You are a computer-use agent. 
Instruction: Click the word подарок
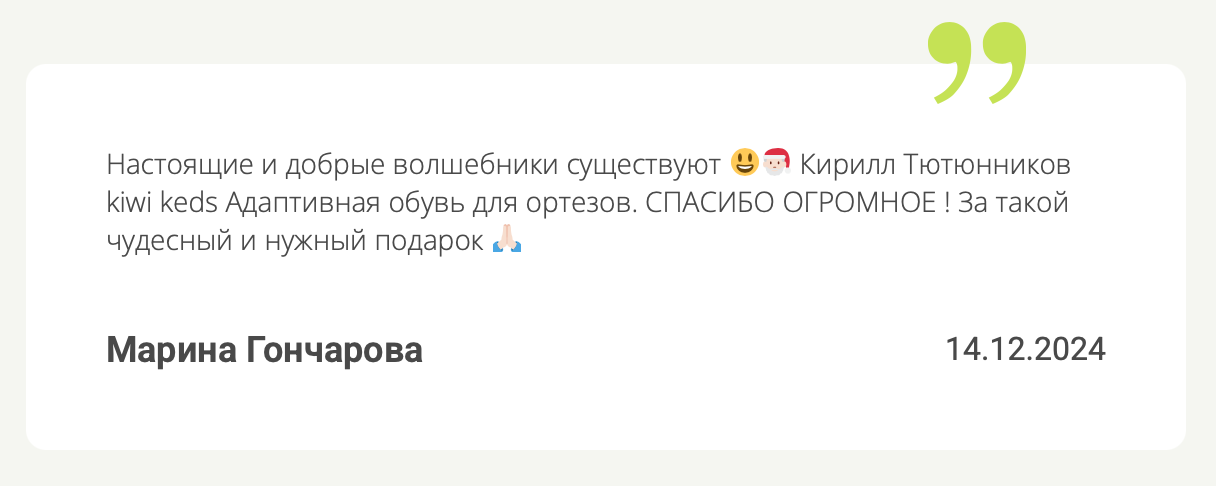tap(436, 242)
